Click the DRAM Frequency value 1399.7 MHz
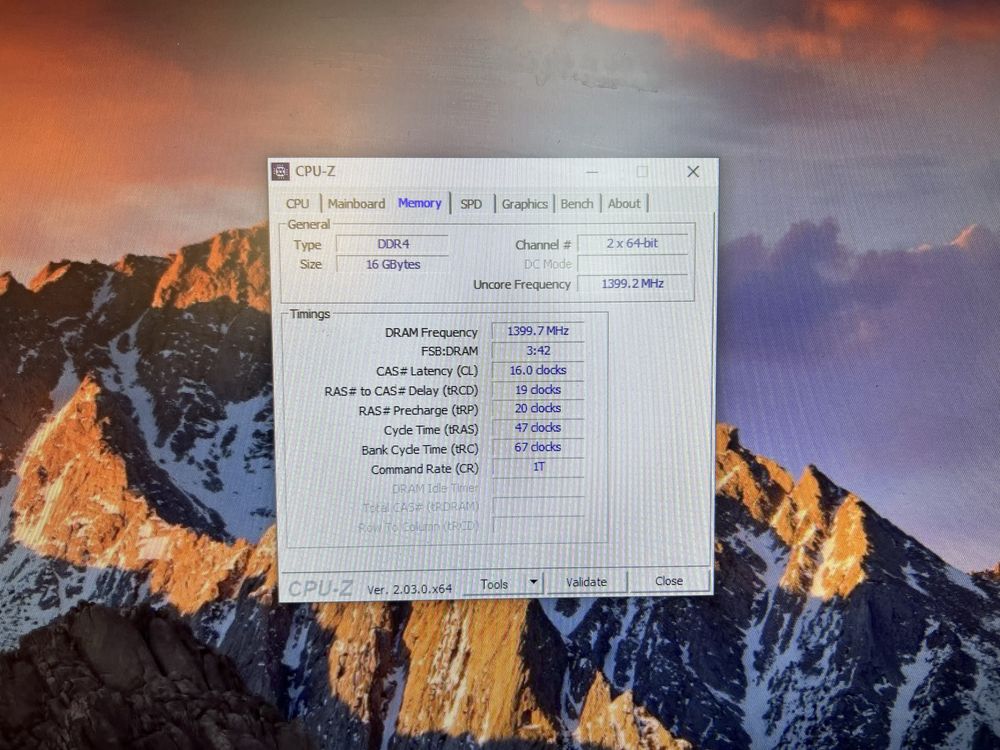This screenshot has width=1000, height=750. (538, 331)
